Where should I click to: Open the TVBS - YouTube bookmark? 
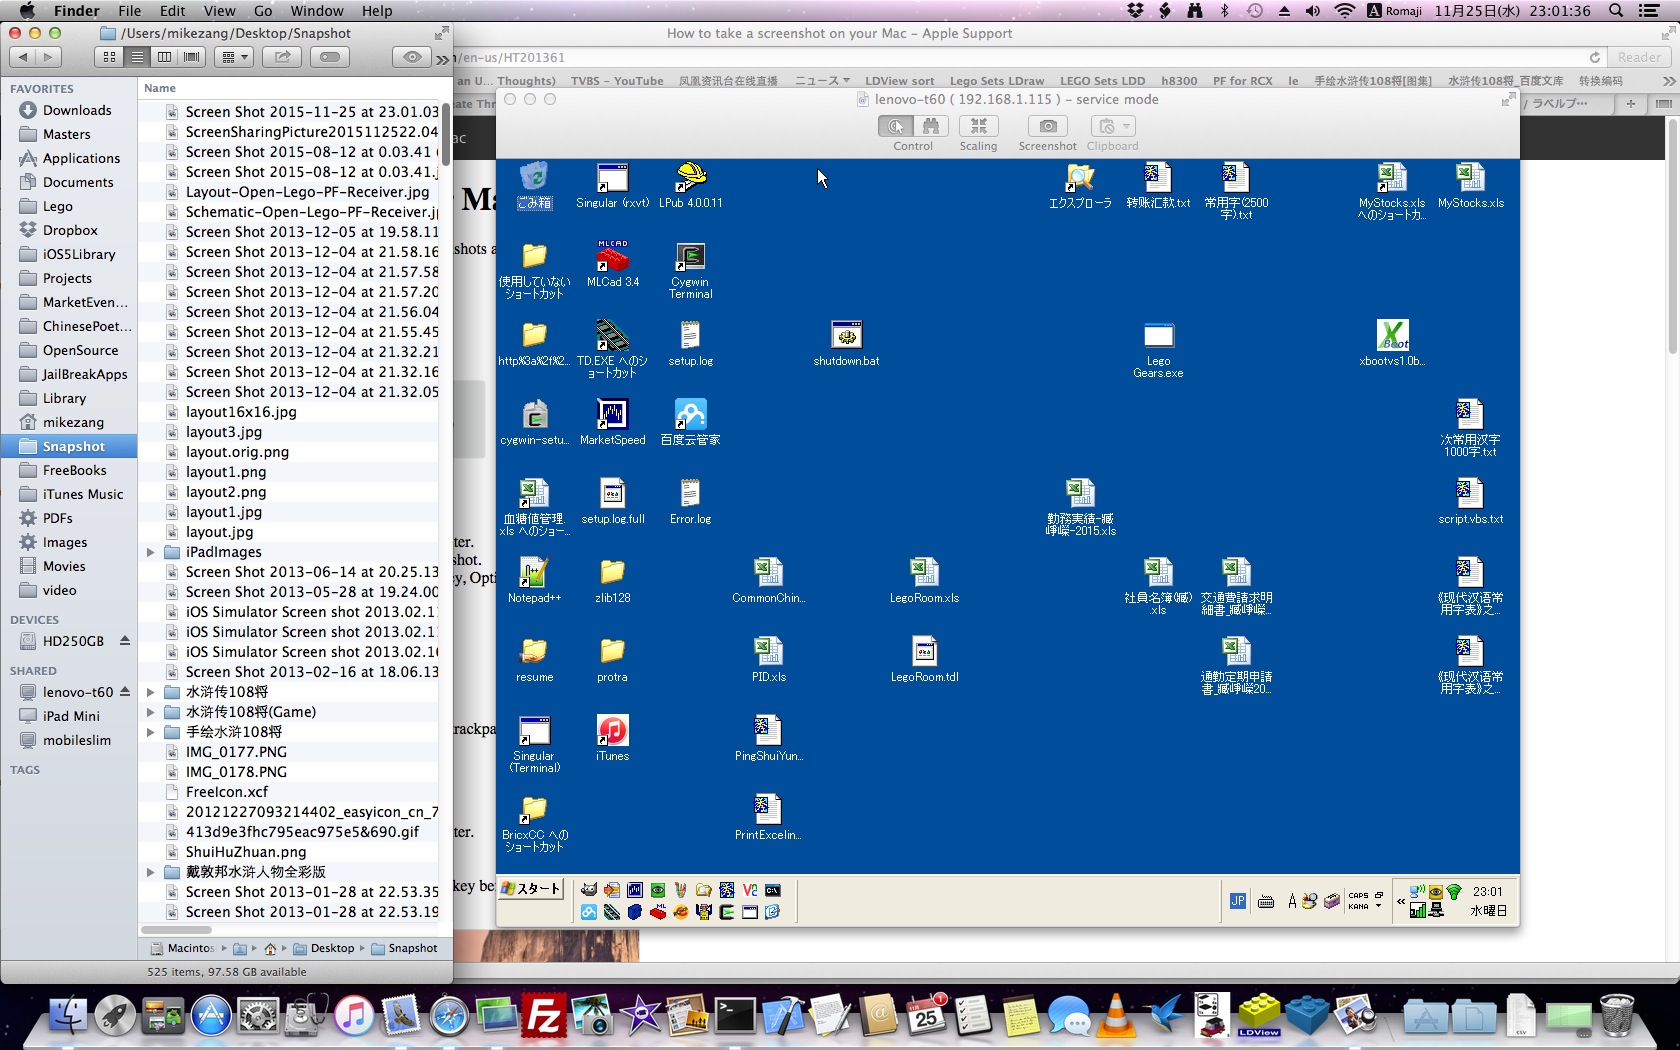(617, 81)
